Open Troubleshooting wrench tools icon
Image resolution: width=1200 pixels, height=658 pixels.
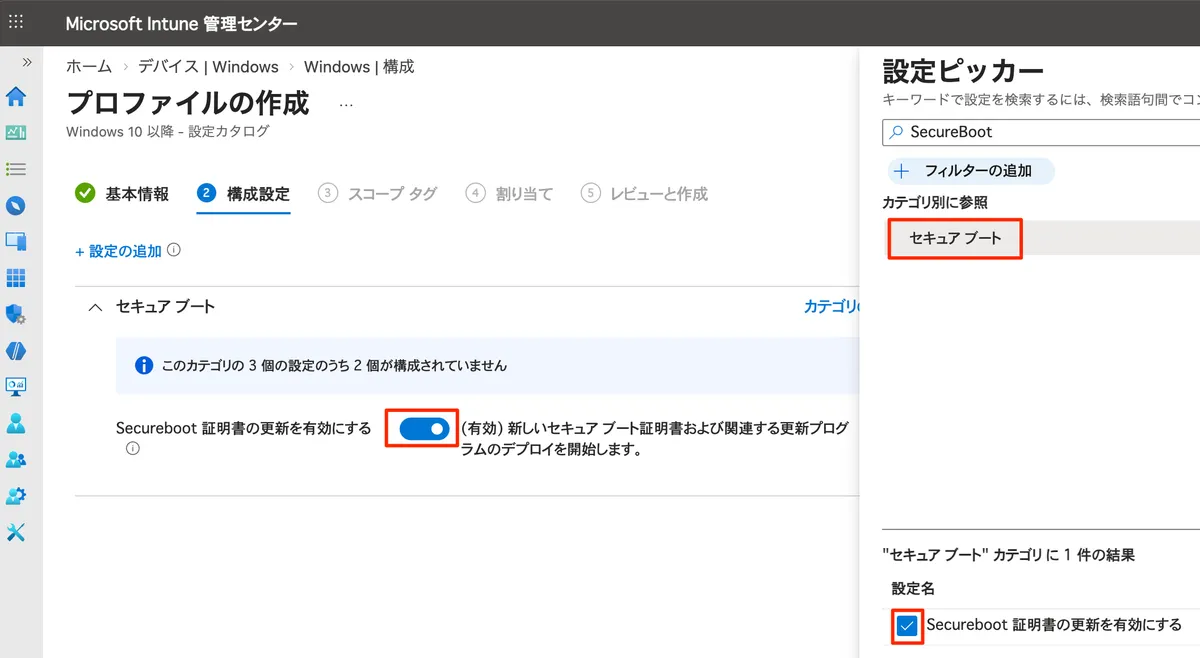(x=16, y=532)
